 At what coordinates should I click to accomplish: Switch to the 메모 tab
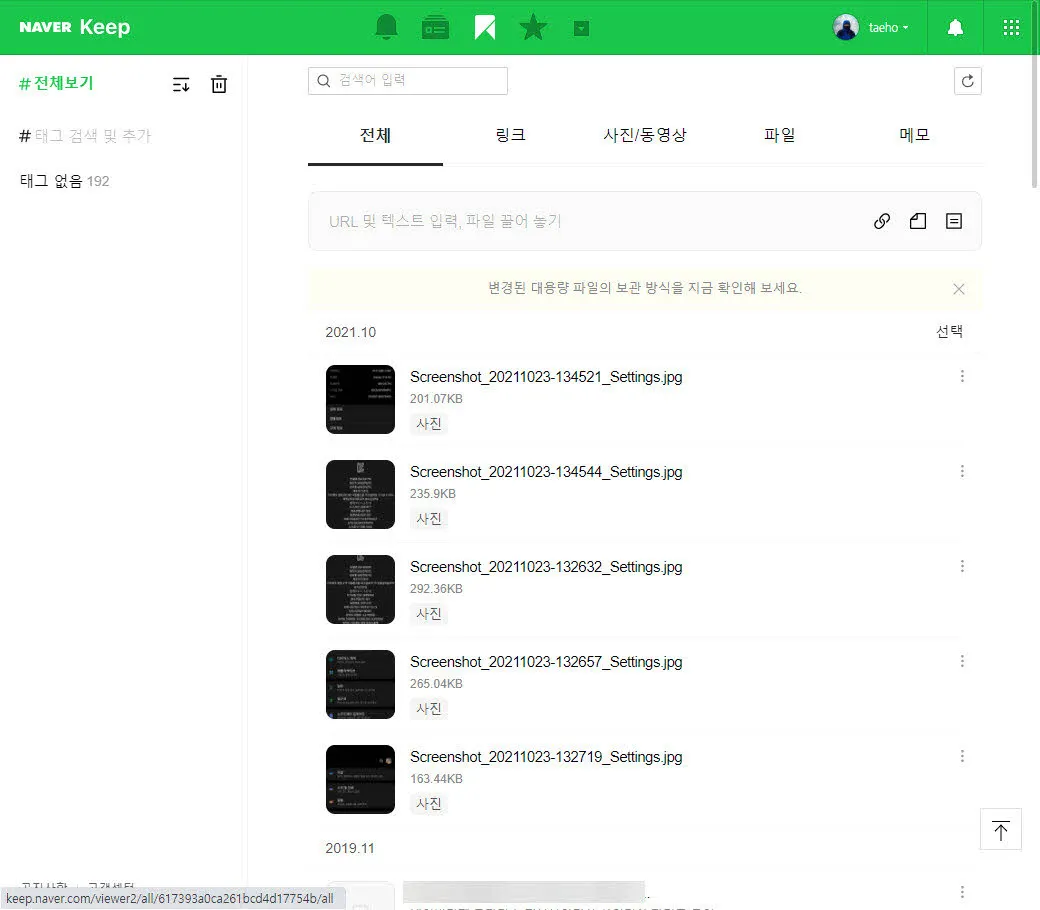[913, 135]
